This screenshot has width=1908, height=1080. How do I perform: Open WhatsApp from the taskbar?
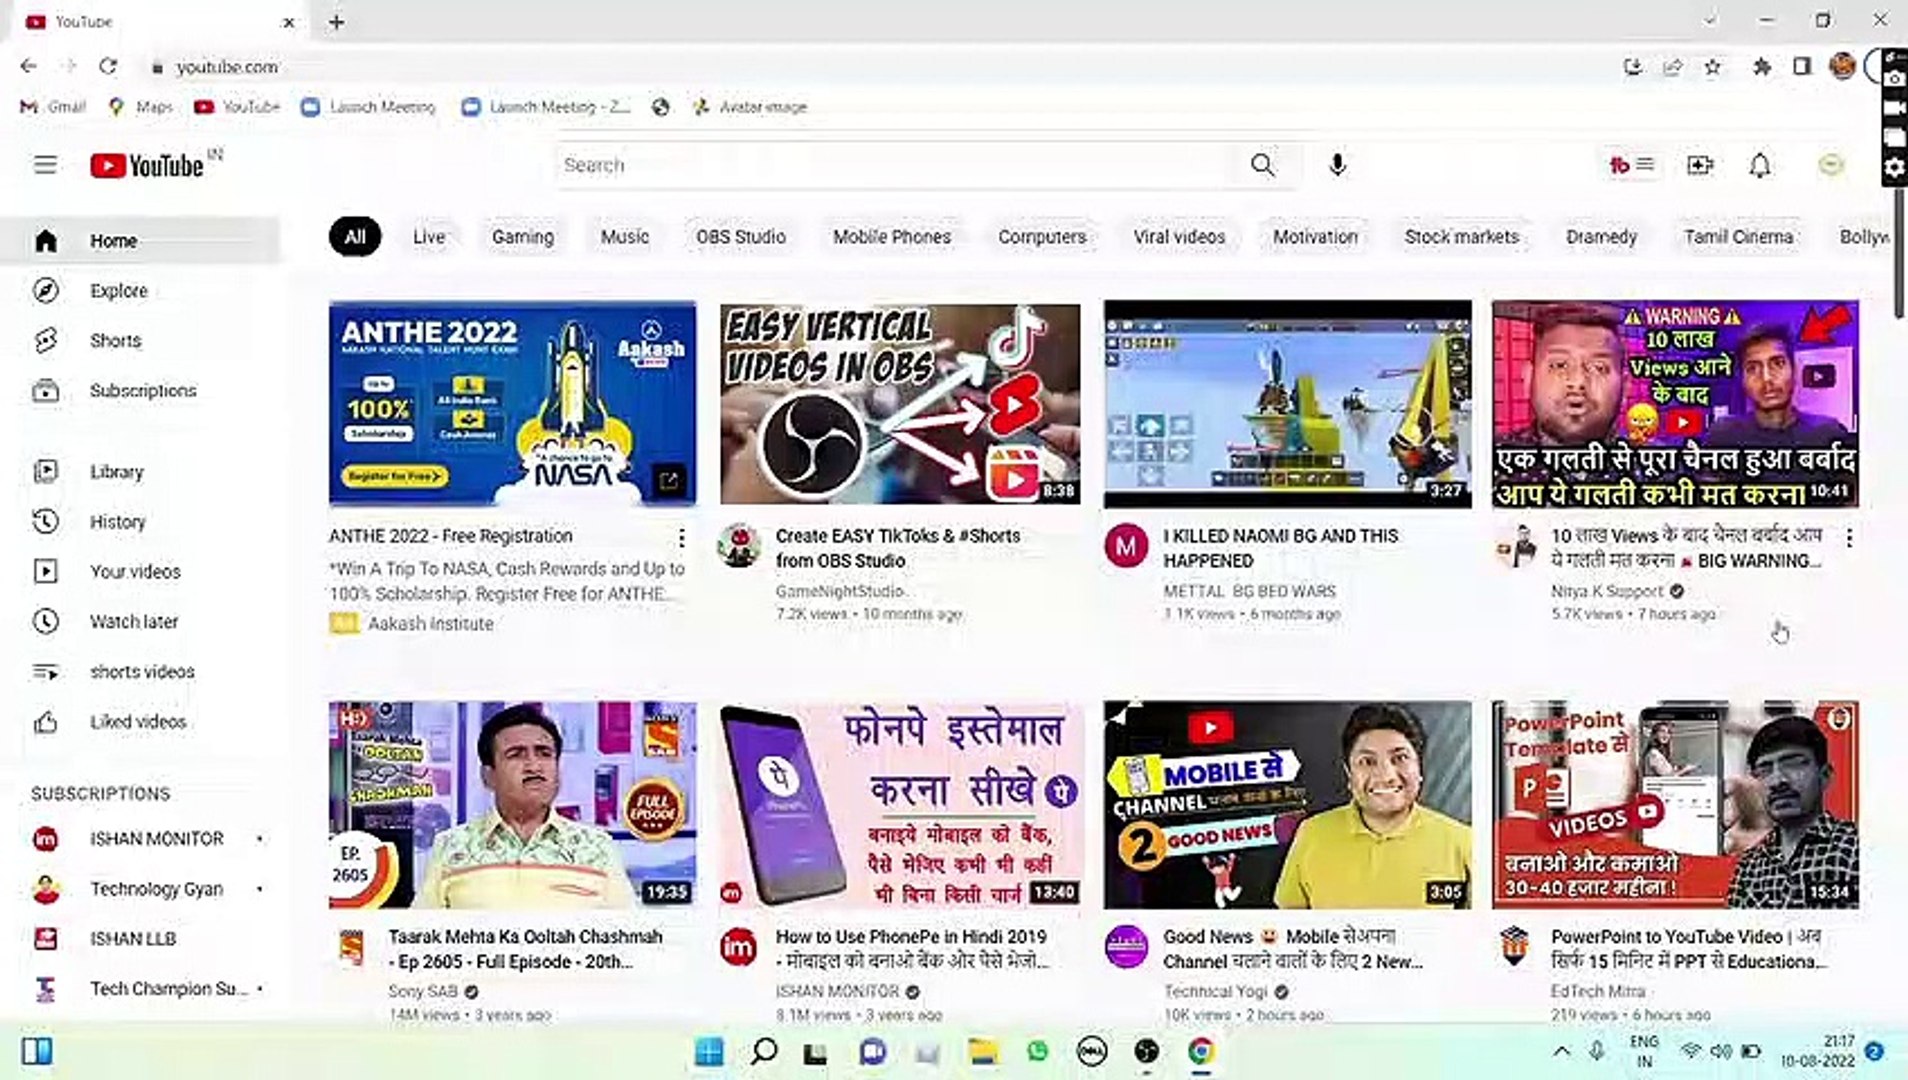point(1037,1051)
